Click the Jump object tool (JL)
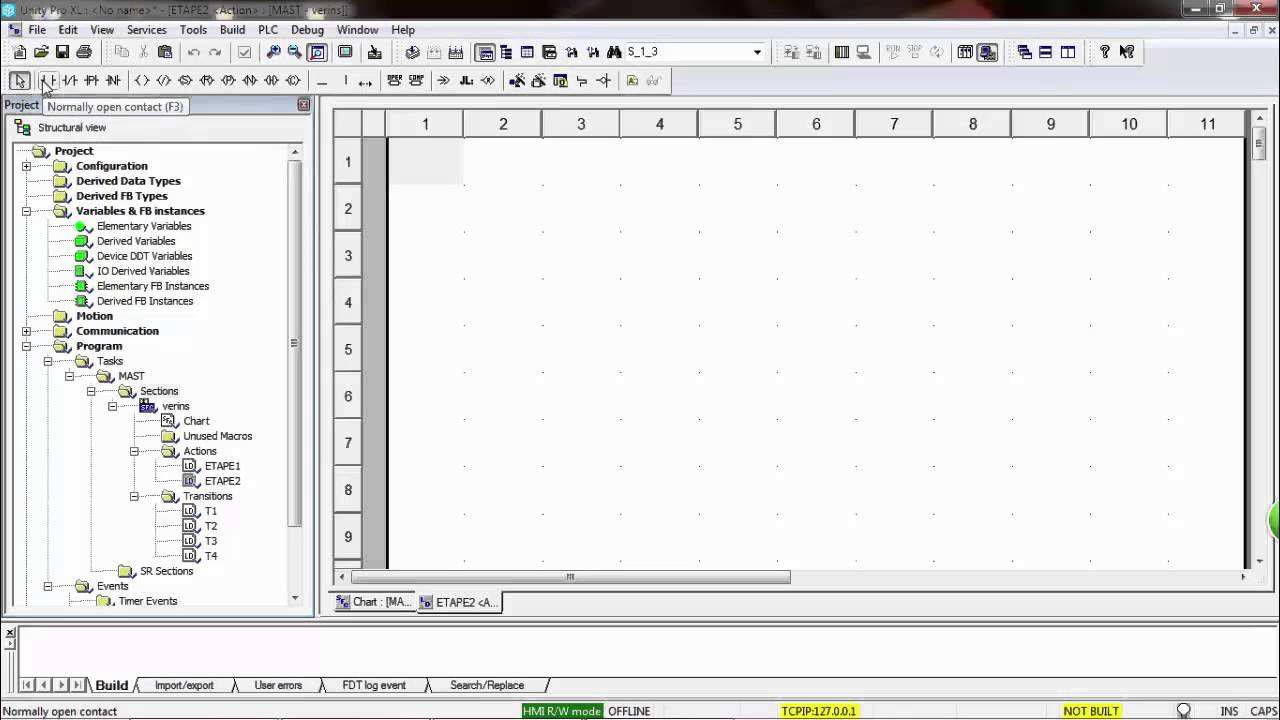1280x720 pixels. pyautogui.click(x=466, y=81)
